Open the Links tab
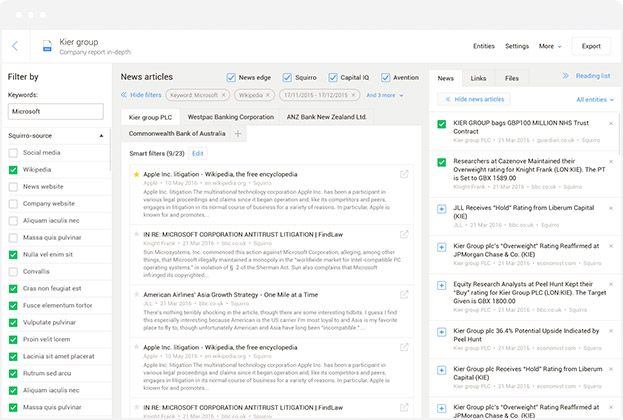Screen dimensions: 623x420 pos(478,78)
